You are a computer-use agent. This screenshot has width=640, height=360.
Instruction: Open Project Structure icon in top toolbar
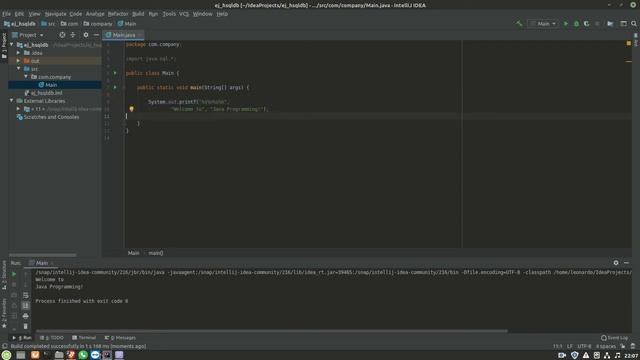[610, 24]
